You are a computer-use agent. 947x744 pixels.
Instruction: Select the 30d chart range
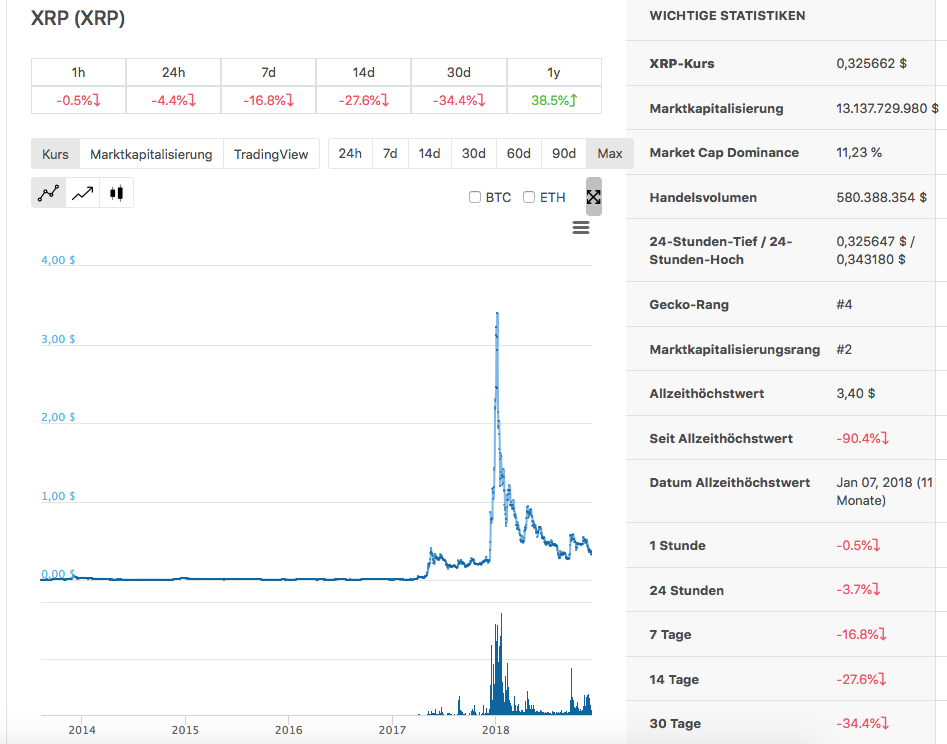[473, 153]
